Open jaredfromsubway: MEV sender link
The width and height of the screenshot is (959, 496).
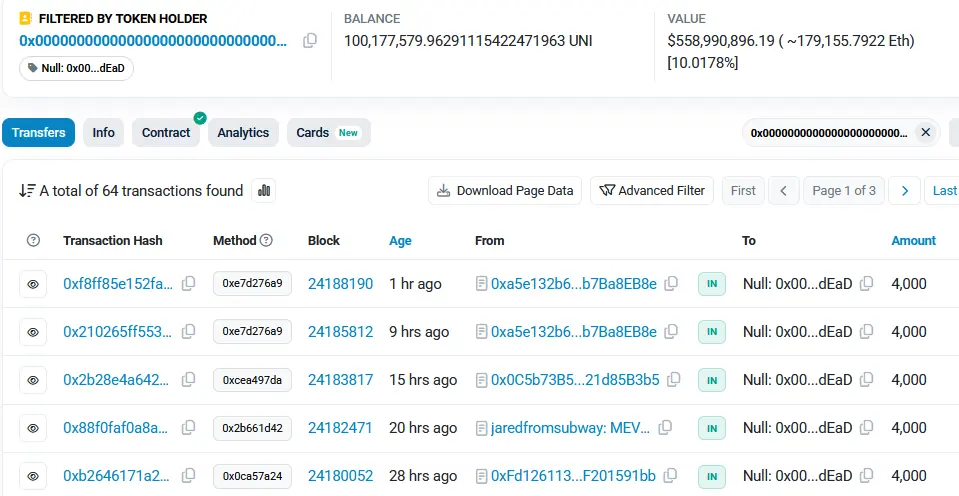(x=570, y=428)
